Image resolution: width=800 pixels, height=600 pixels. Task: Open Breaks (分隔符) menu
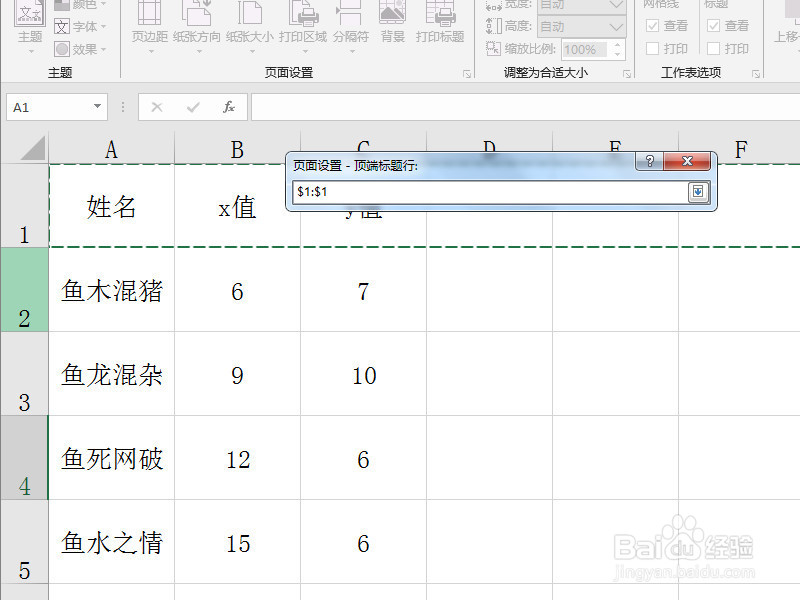[x=351, y=27]
